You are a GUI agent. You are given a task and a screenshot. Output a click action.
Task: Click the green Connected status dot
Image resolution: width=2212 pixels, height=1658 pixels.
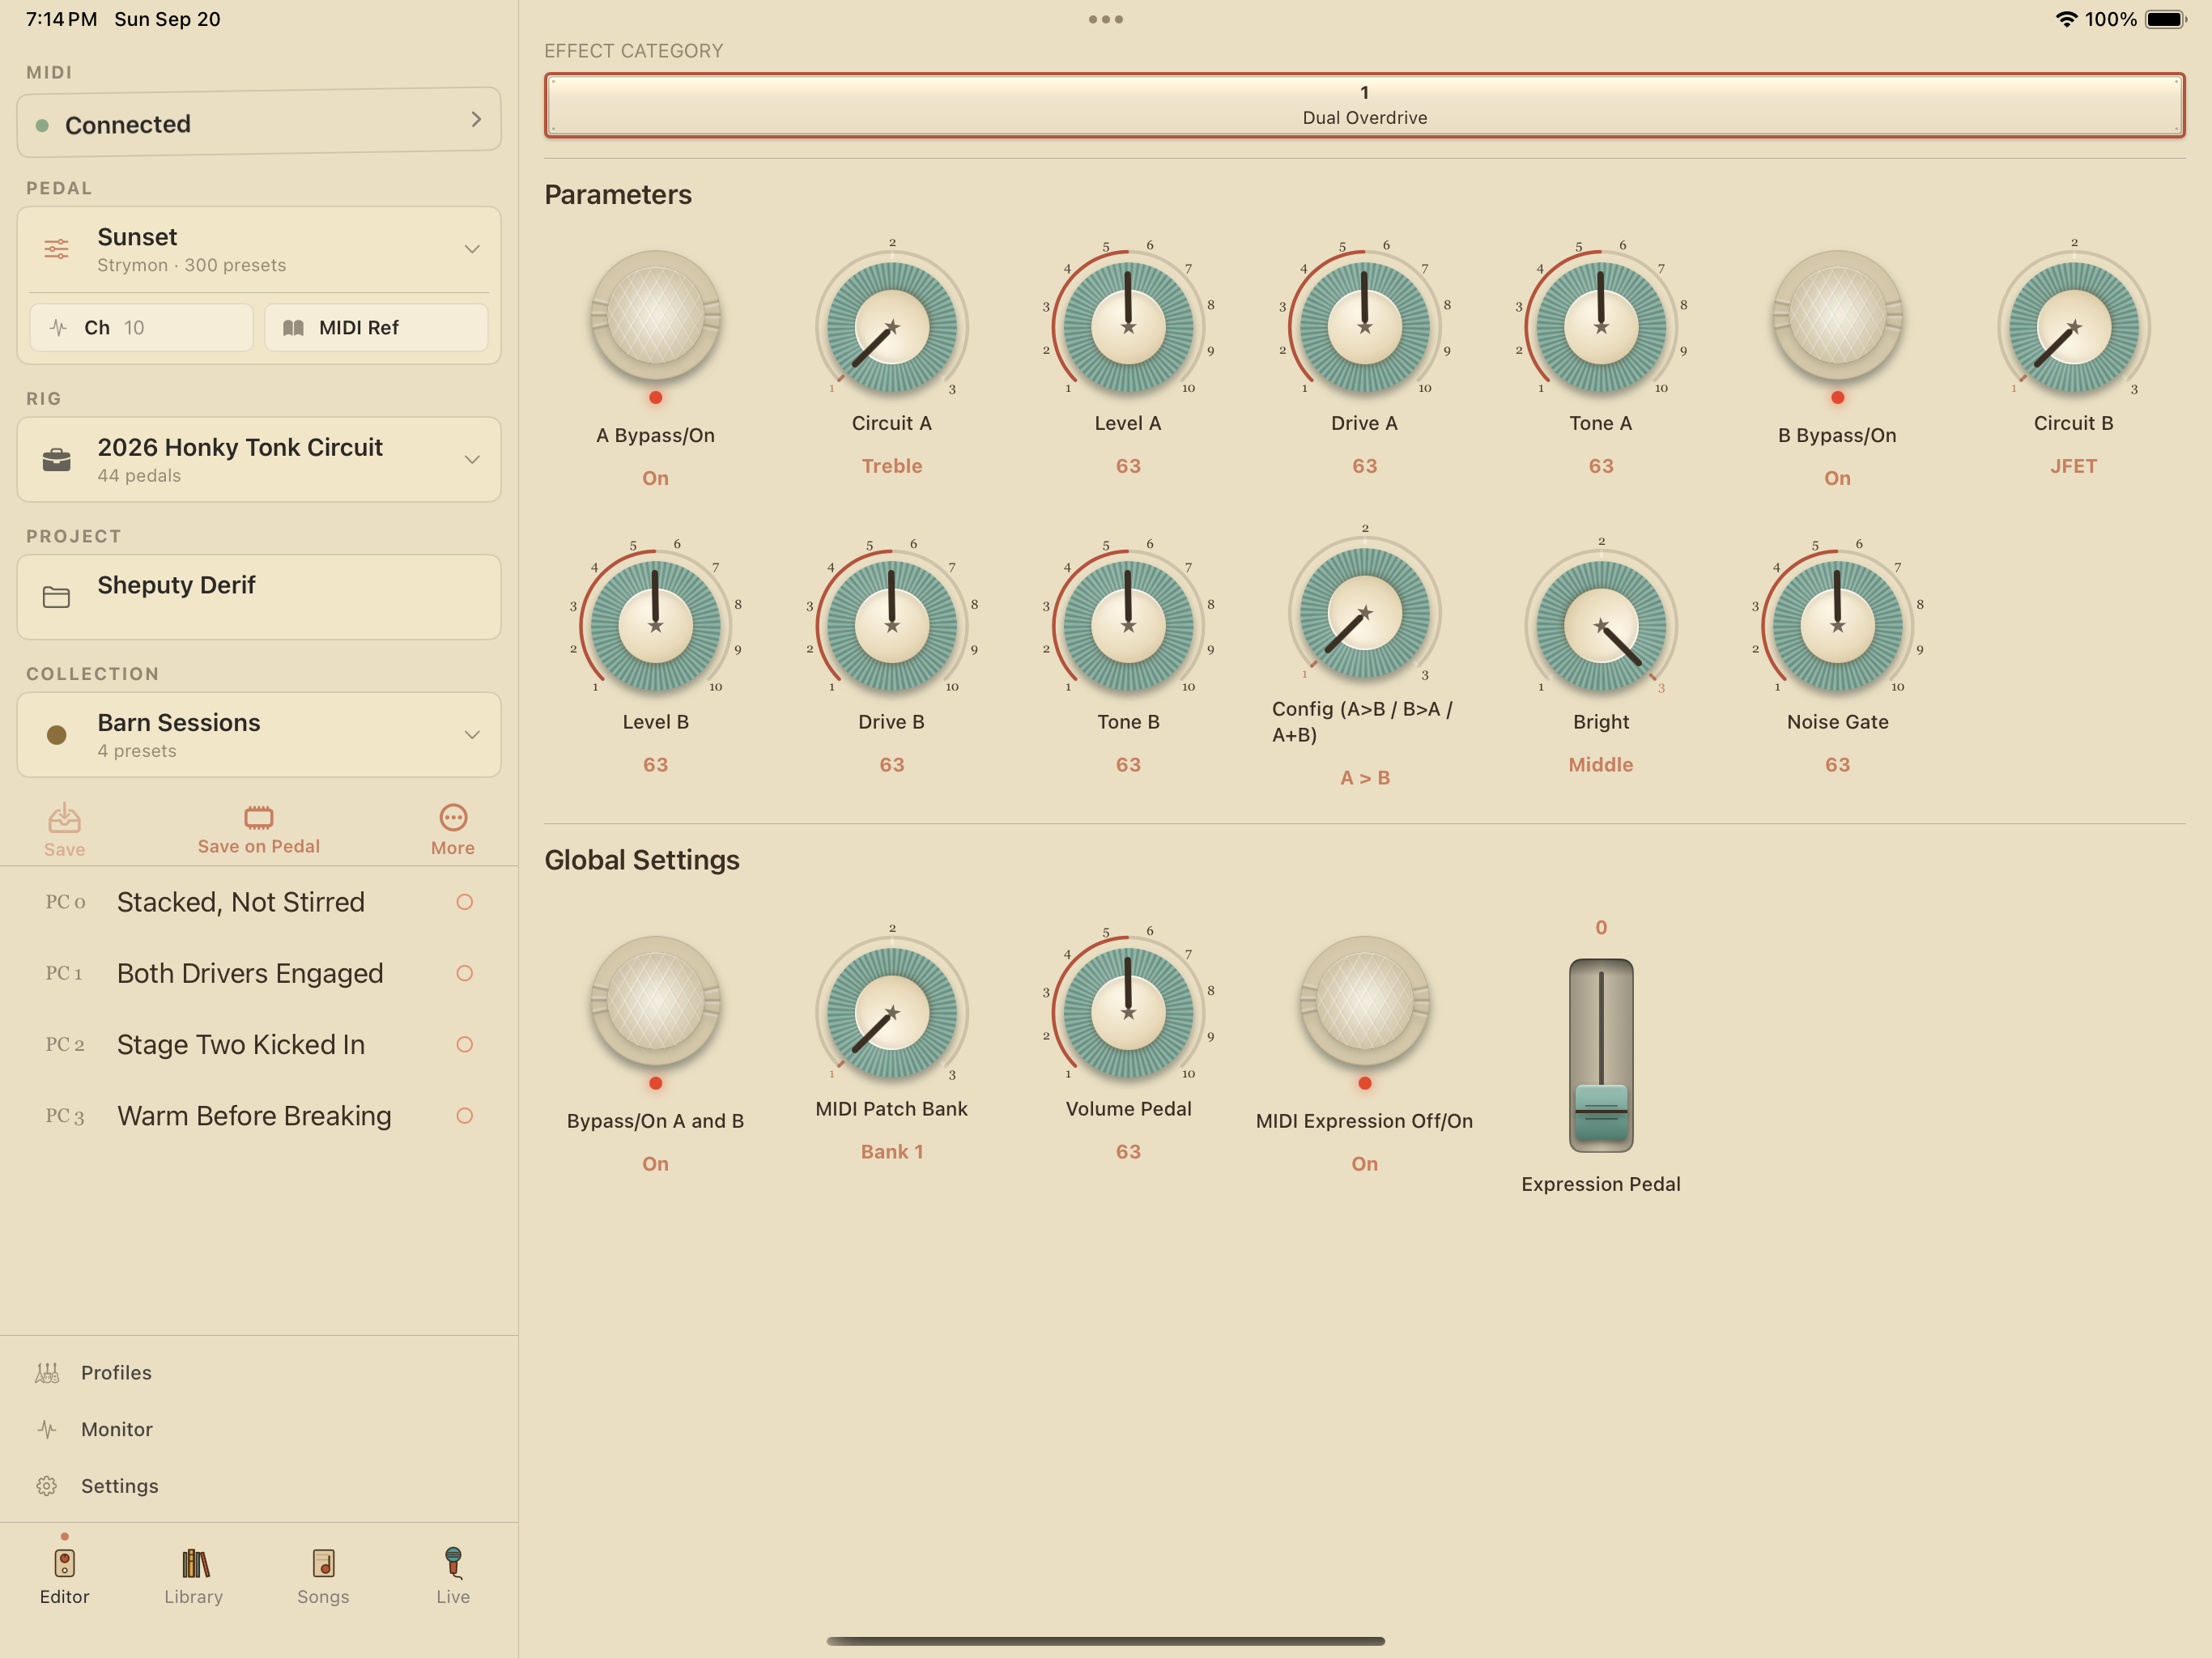pyautogui.click(x=42, y=125)
